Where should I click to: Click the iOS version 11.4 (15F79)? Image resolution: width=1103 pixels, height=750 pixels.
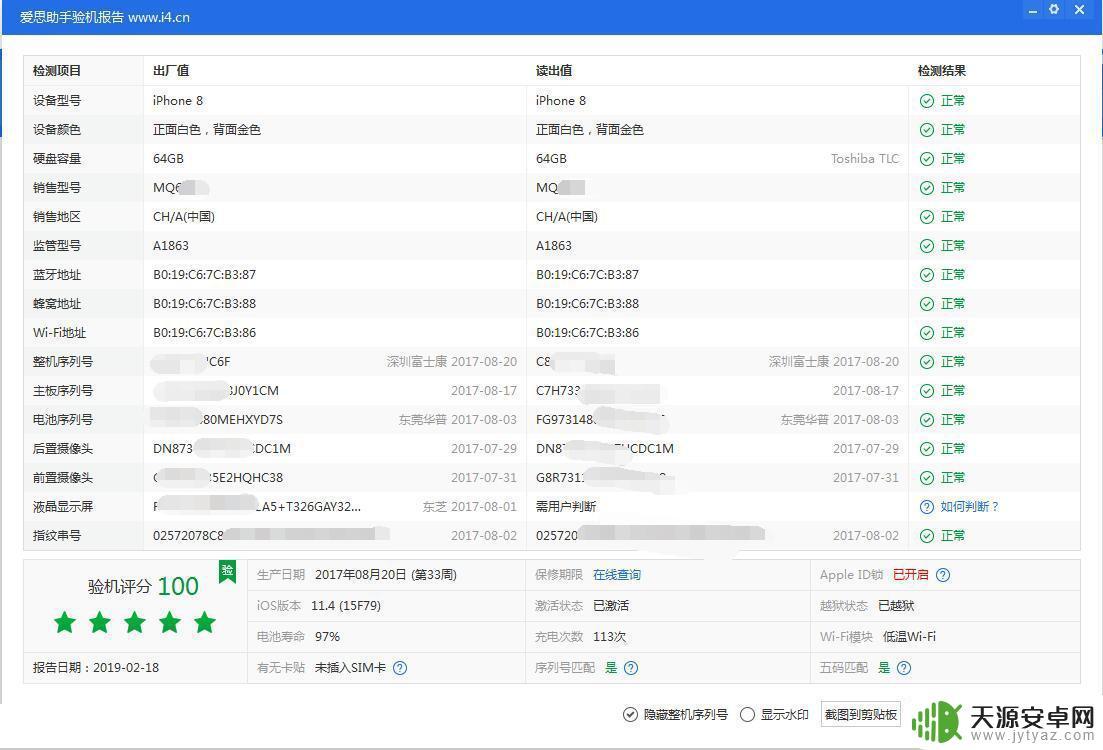(x=345, y=606)
